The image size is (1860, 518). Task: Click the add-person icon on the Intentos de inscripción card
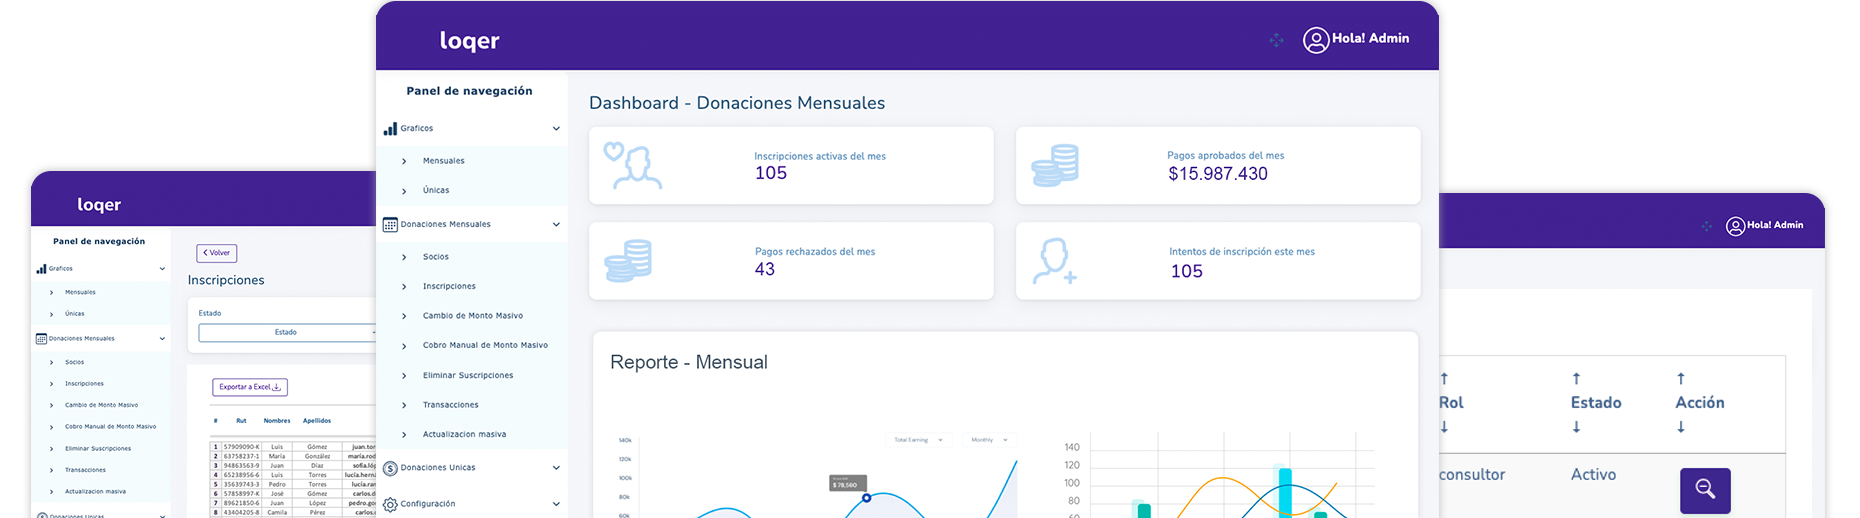(1055, 261)
